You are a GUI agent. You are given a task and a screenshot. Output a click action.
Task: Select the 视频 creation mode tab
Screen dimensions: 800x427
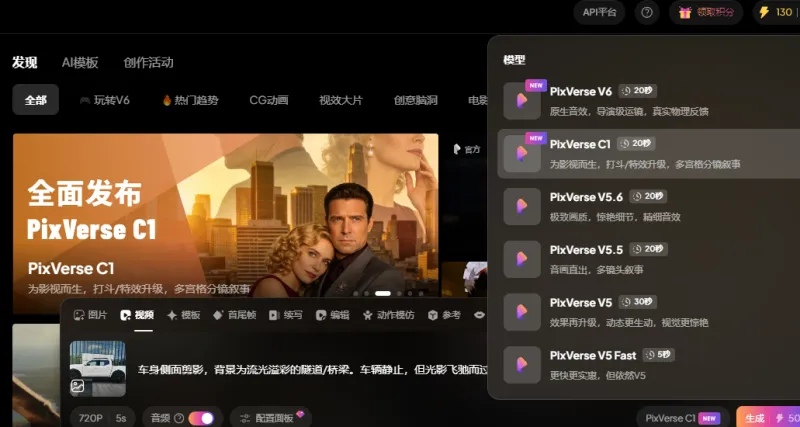pos(137,315)
